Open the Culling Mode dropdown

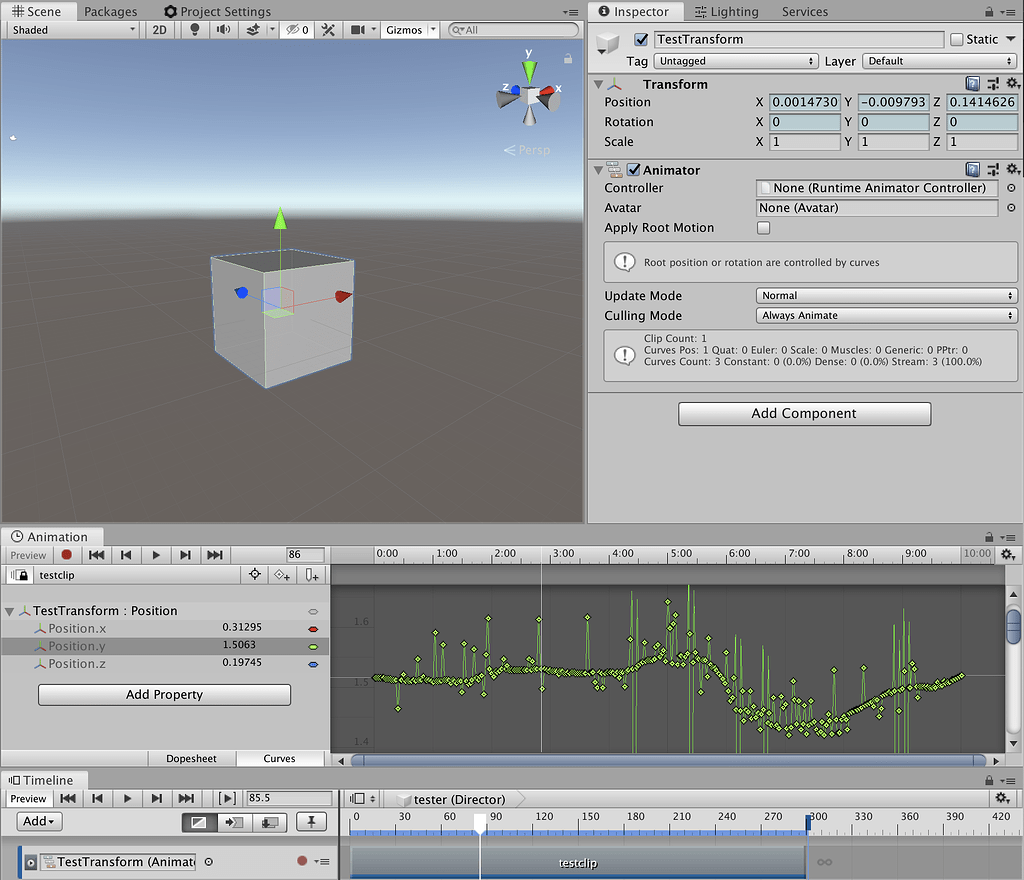pos(886,316)
